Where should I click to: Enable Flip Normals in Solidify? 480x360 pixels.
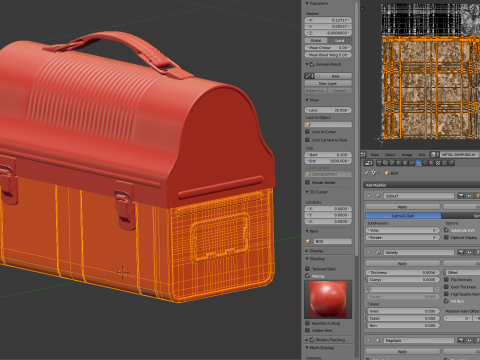[446, 279]
